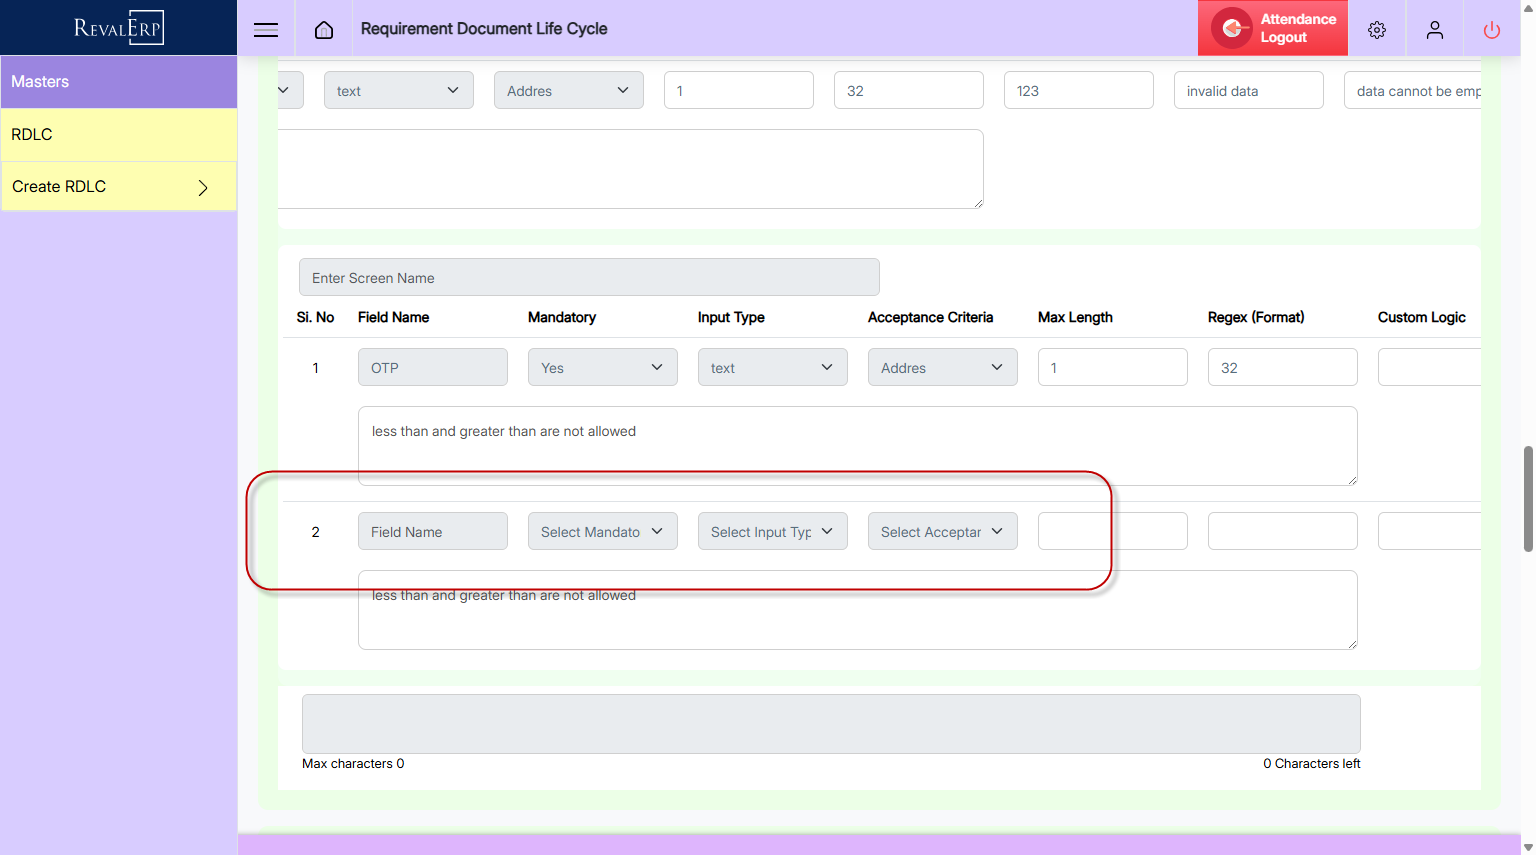Open user profile icon
The width and height of the screenshot is (1536, 855).
click(x=1435, y=30)
